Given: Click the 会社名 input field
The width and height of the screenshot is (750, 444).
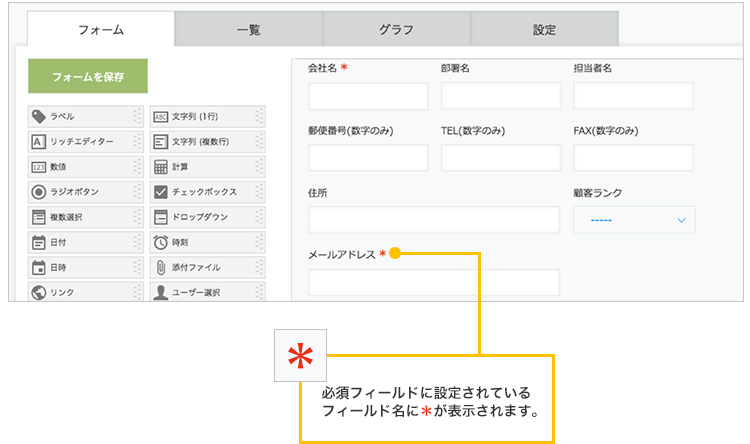Looking at the screenshot, I should [368, 97].
